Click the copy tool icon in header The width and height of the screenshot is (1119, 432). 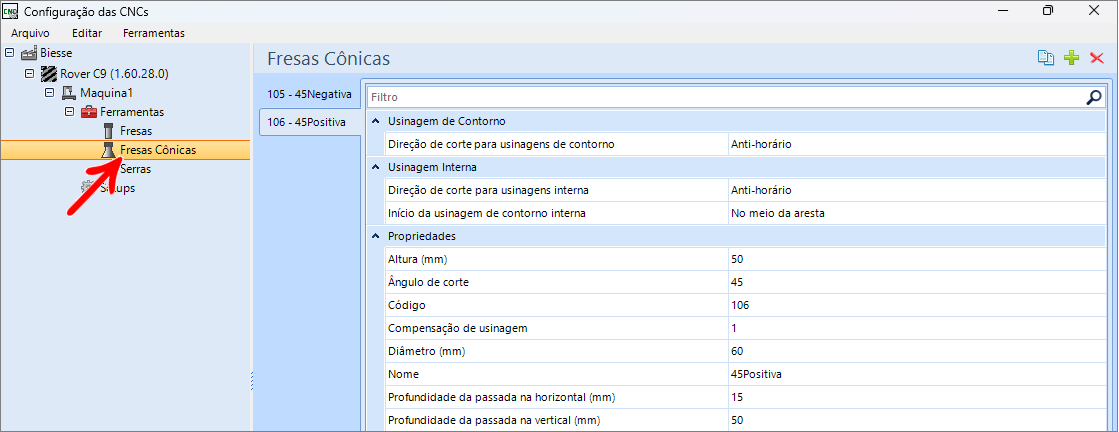(x=1045, y=58)
